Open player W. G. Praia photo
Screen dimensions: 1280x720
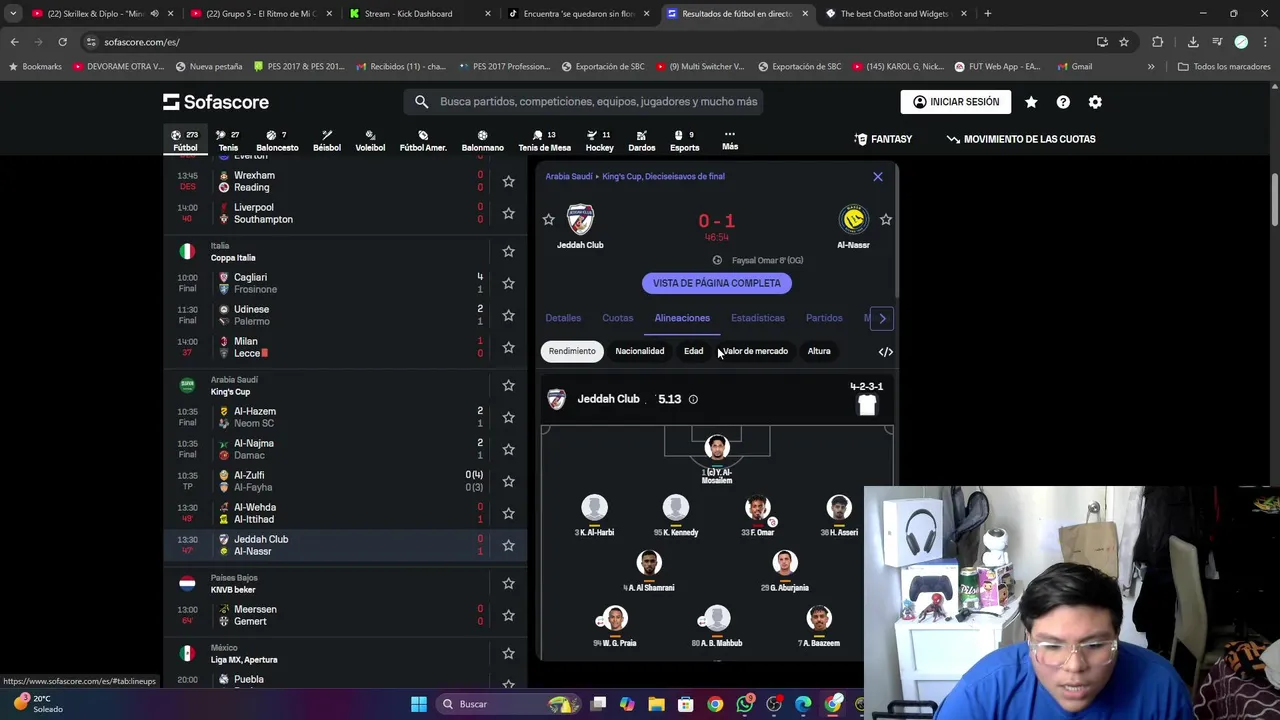pos(615,619)
